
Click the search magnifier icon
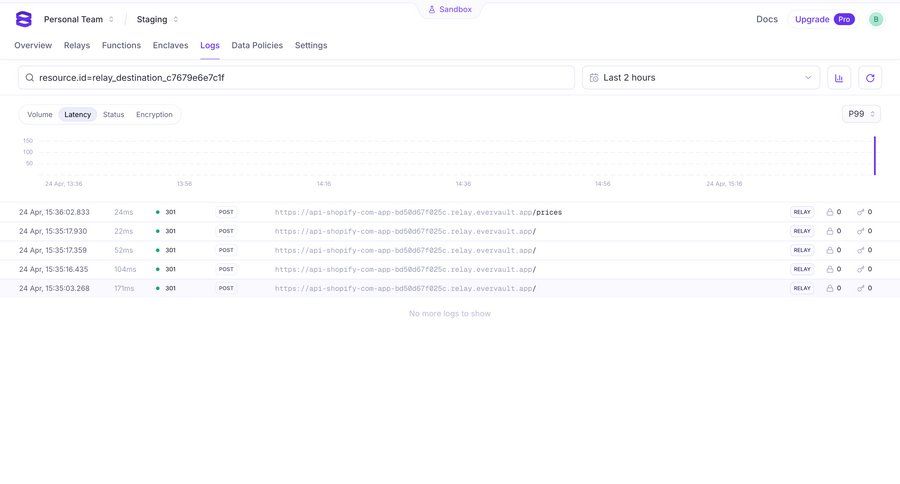pos(30,78)
